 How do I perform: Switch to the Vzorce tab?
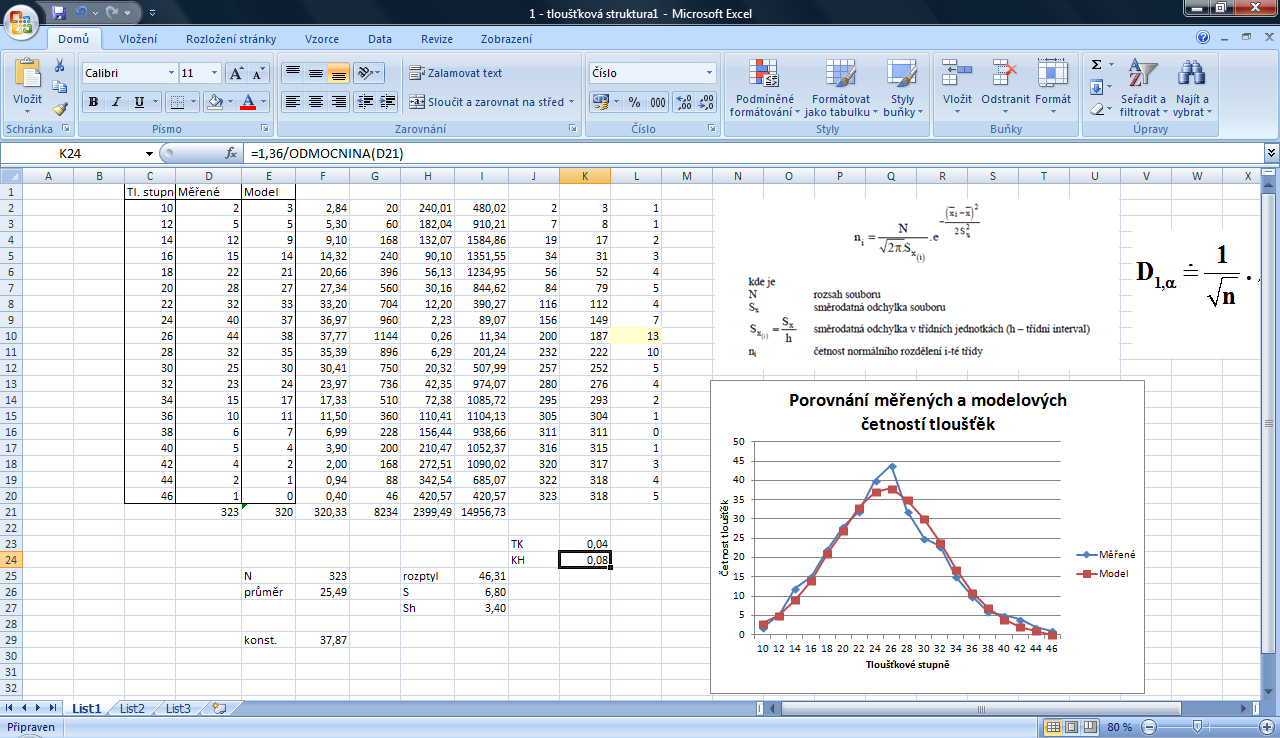(x=322, y=39)
